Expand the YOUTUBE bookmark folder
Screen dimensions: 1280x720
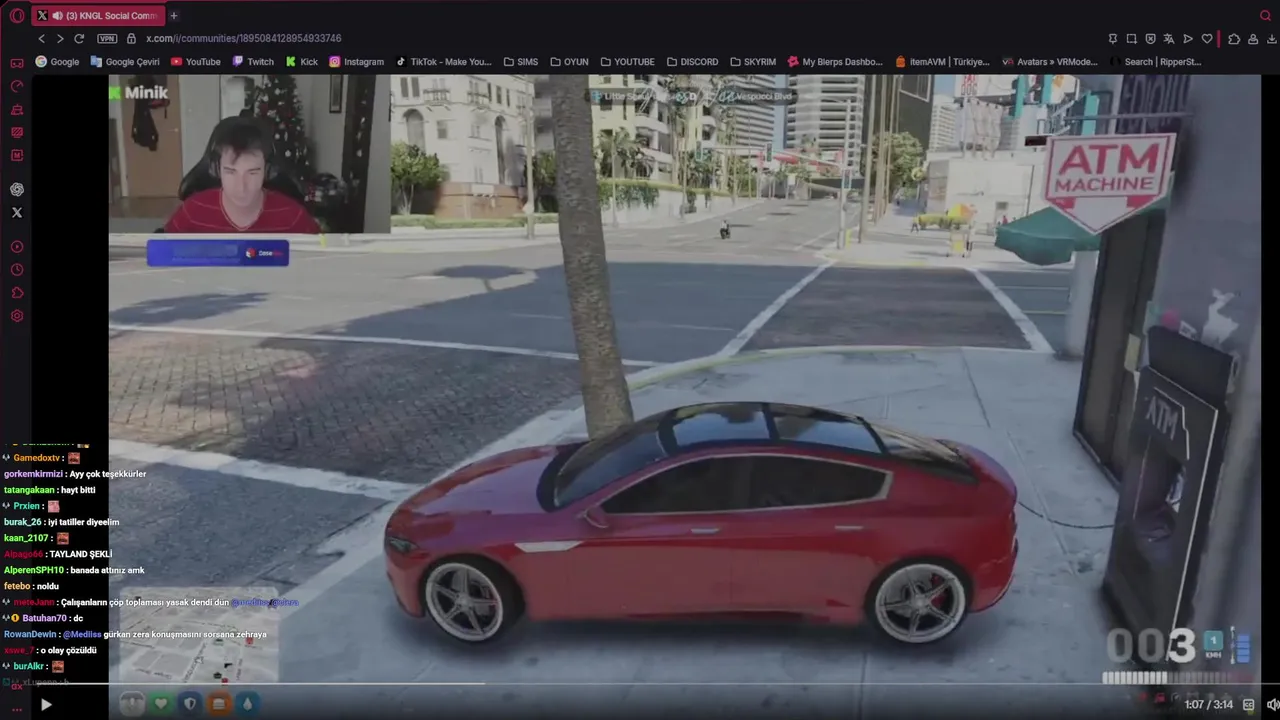pyautogui.click(x=627, y=61)
